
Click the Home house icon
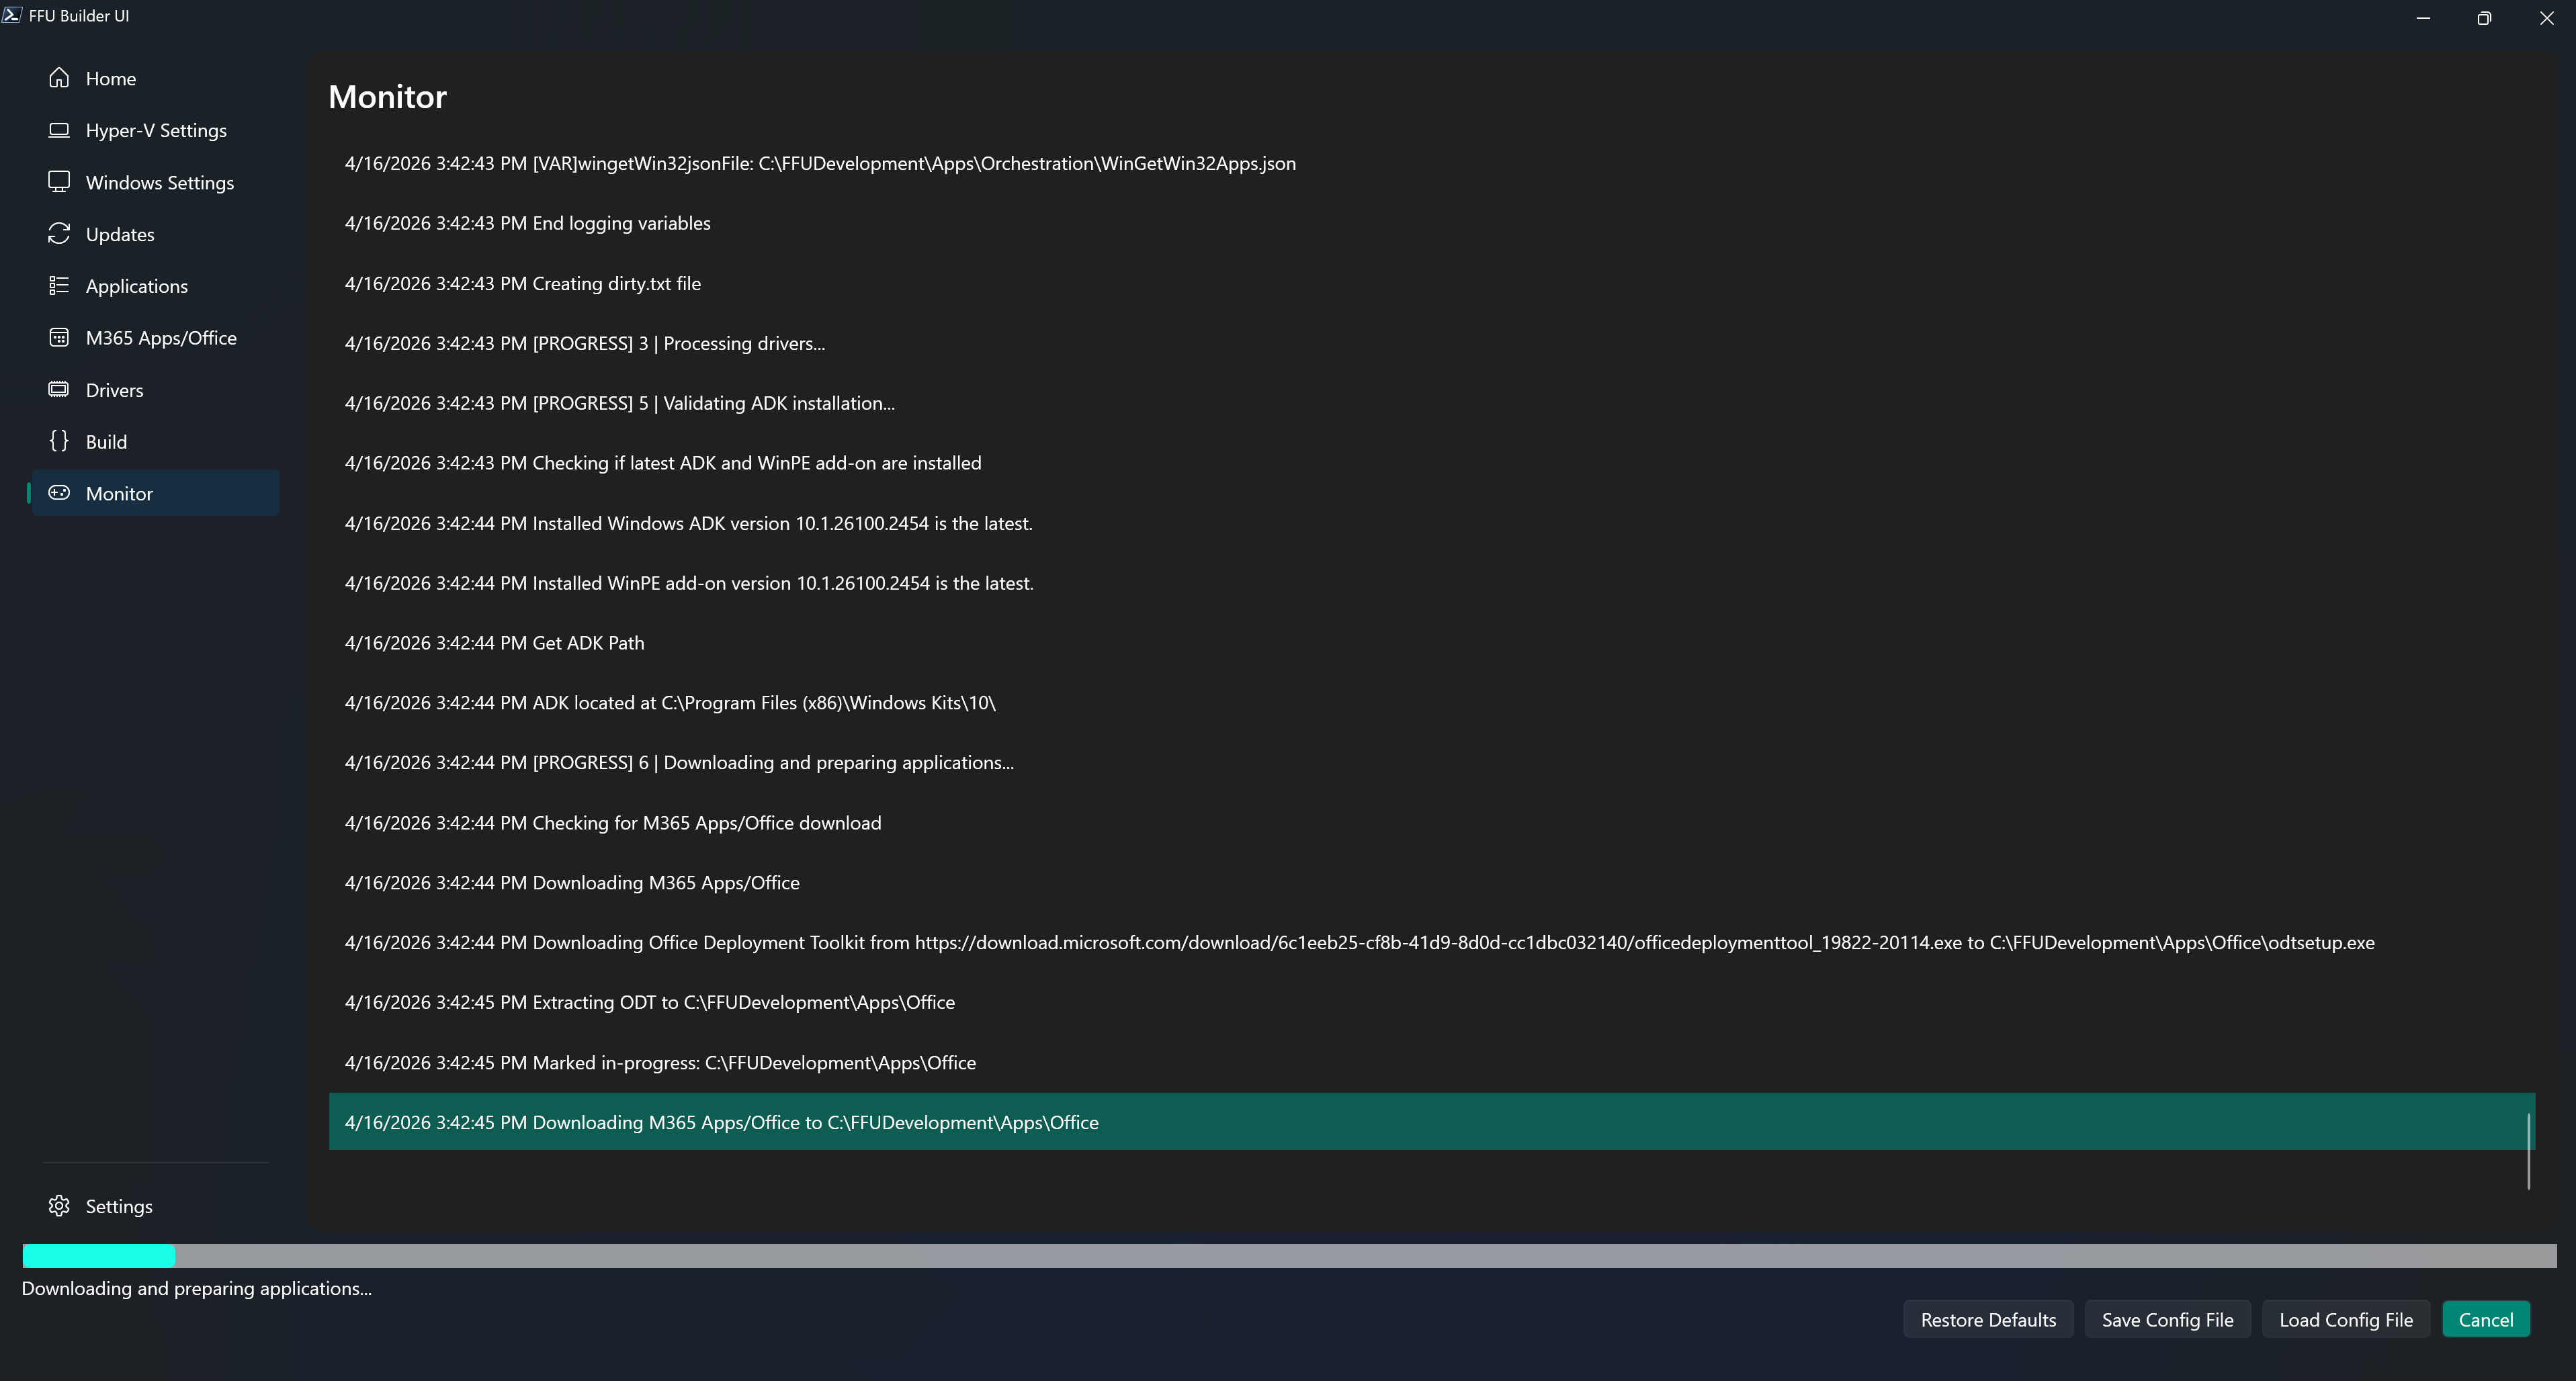point(59,78)
